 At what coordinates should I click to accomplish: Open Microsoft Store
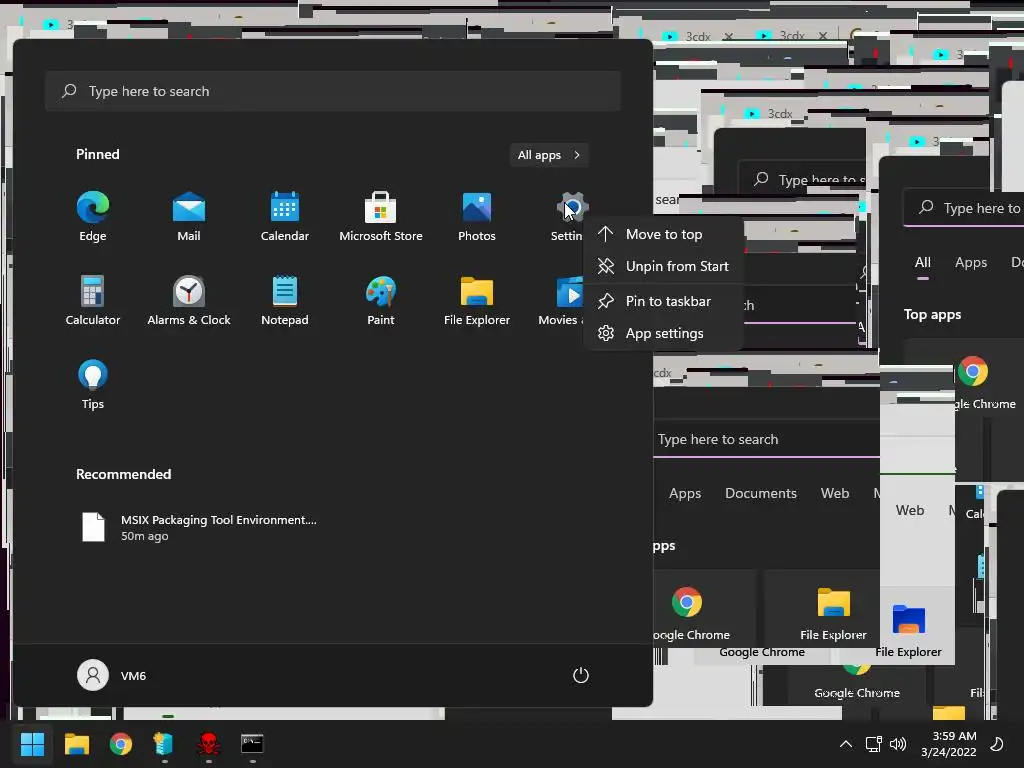[x=381, y=217]
